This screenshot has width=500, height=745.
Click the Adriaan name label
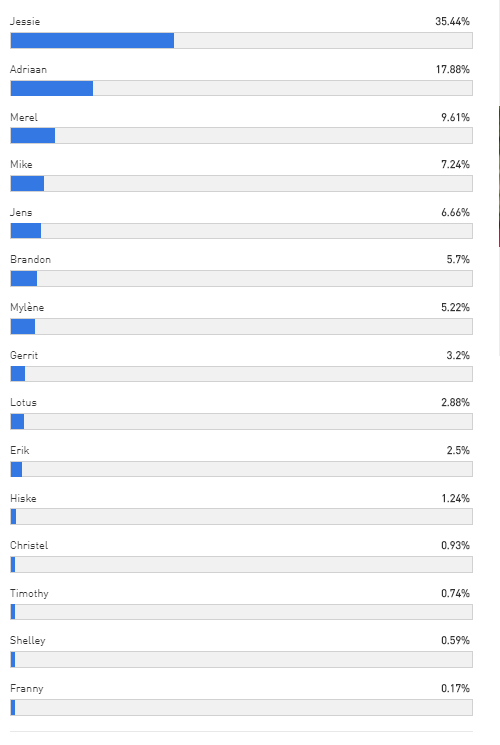coord(29,69)
